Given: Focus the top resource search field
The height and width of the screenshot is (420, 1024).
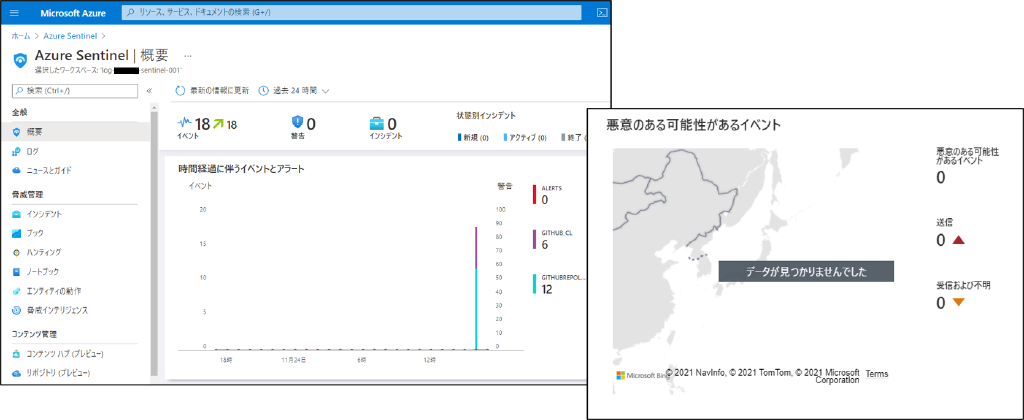Looking at the screenshot, I should (x=351, y=12).
